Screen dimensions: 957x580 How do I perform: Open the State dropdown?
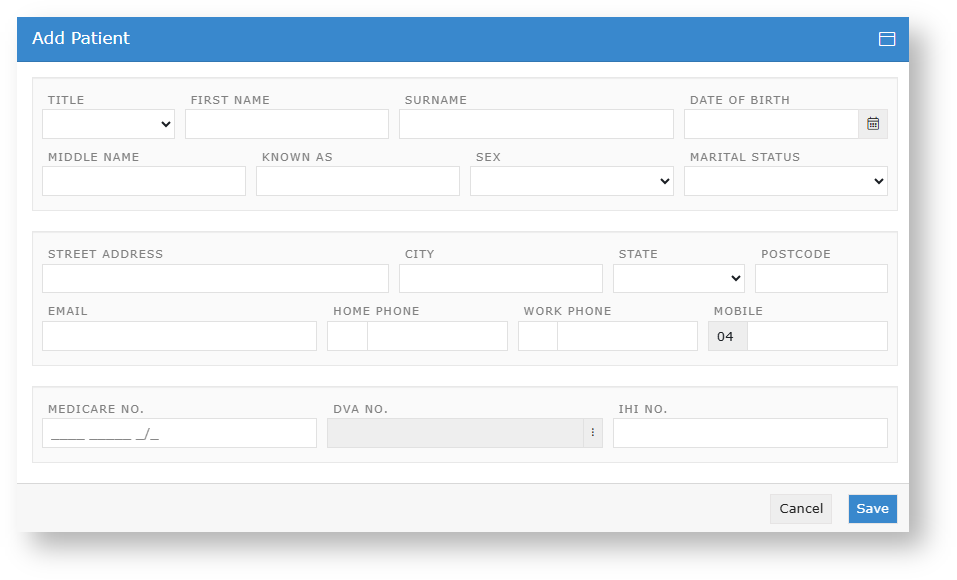click(x=678, y=278)
